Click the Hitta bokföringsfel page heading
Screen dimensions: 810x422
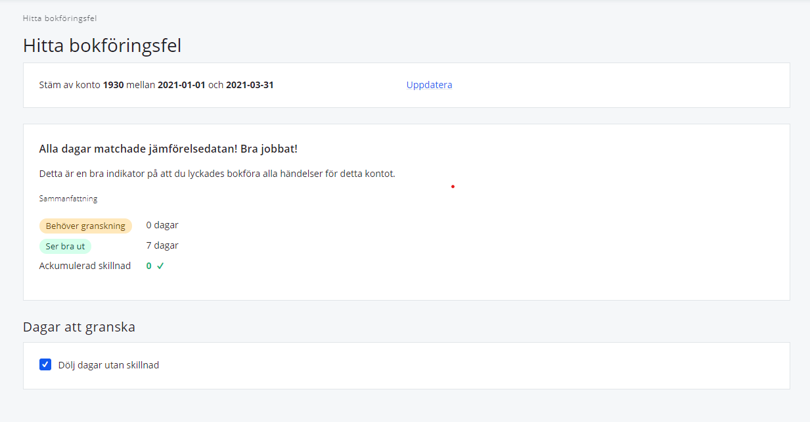[x=101, y=45]
